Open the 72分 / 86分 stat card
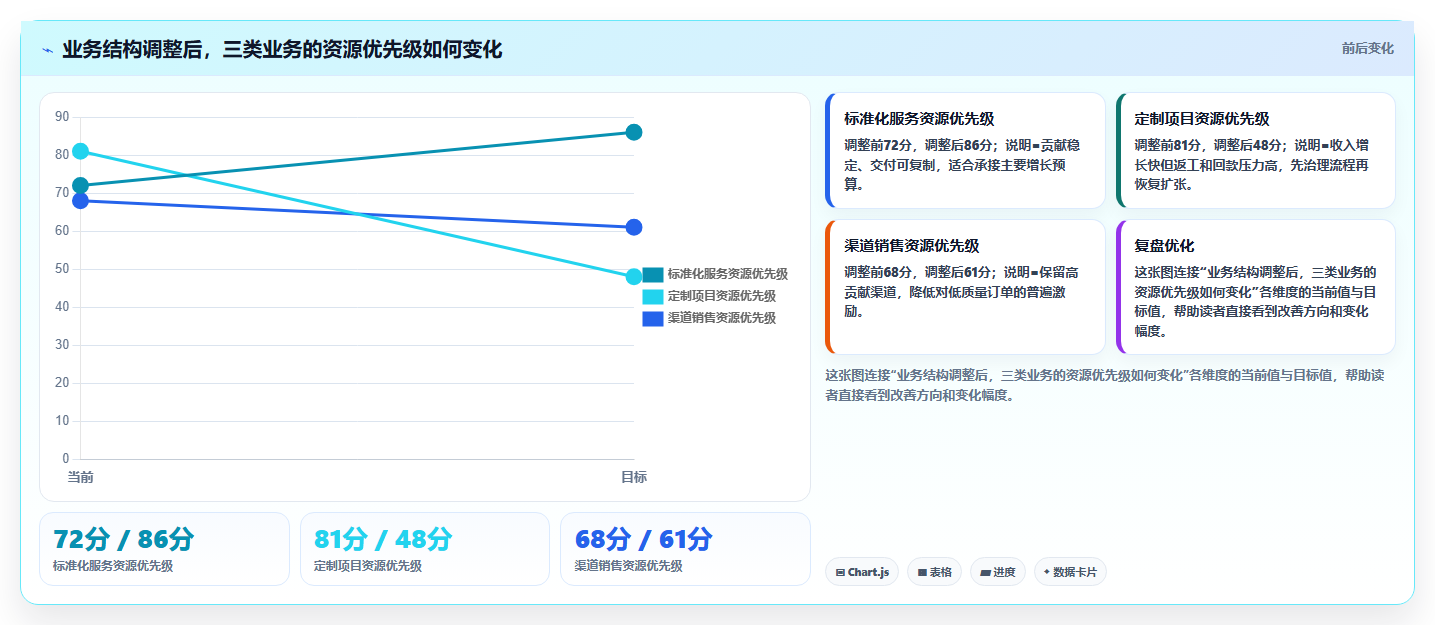This screenshot has height=625, width=1435. [x=164, y=549]
